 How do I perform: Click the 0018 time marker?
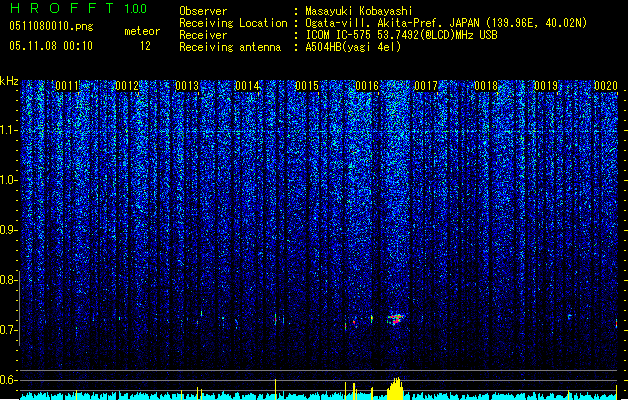(486, 86)
